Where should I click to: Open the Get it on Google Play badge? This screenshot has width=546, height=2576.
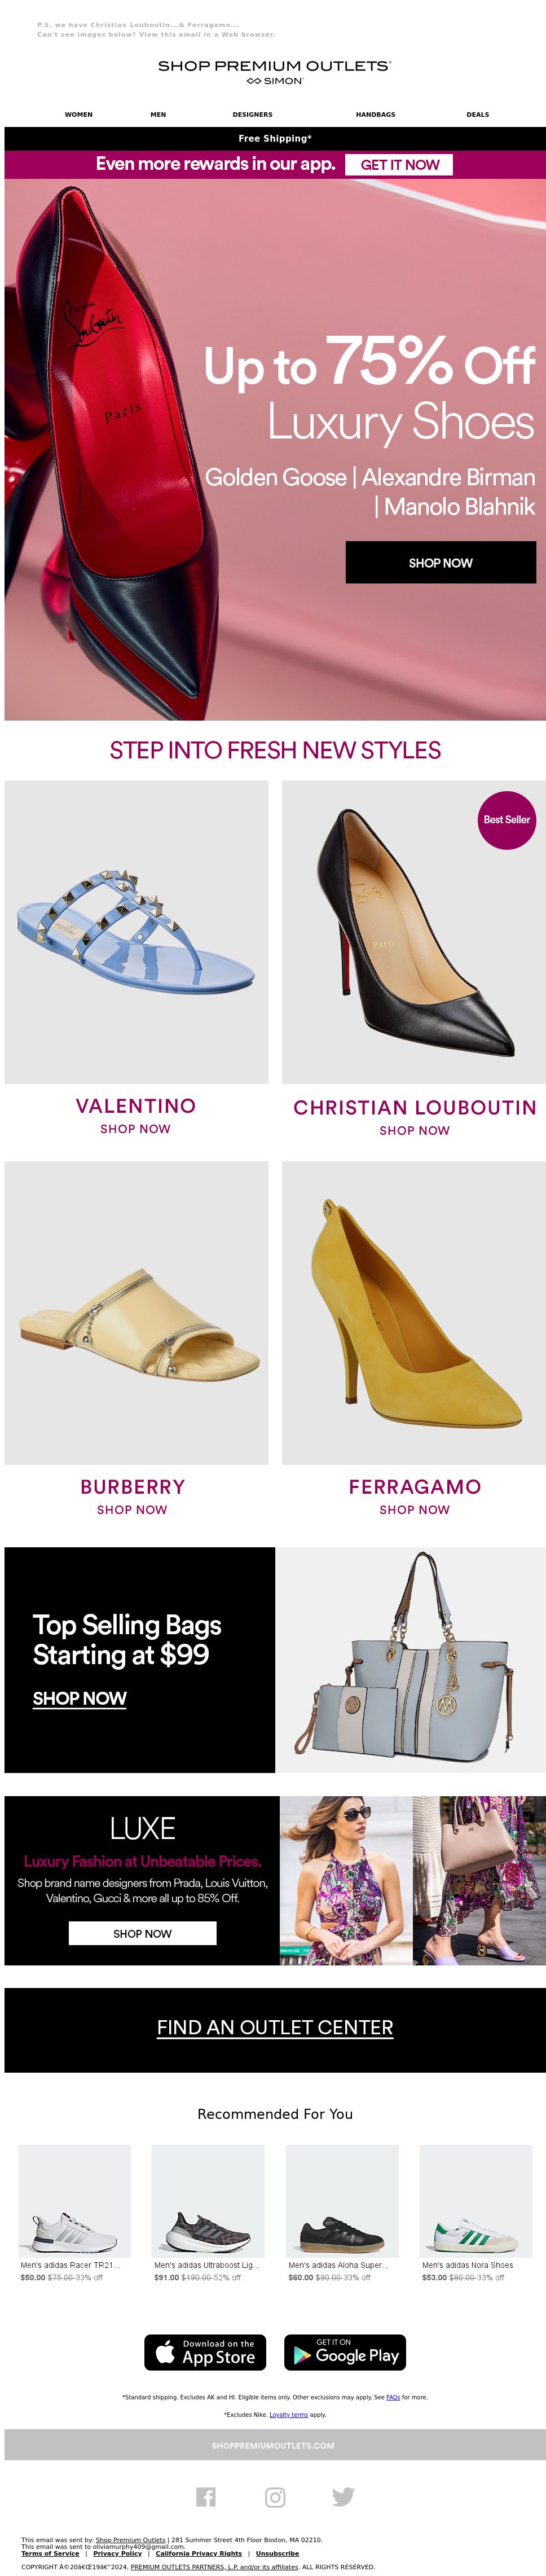coord(345,2352)
